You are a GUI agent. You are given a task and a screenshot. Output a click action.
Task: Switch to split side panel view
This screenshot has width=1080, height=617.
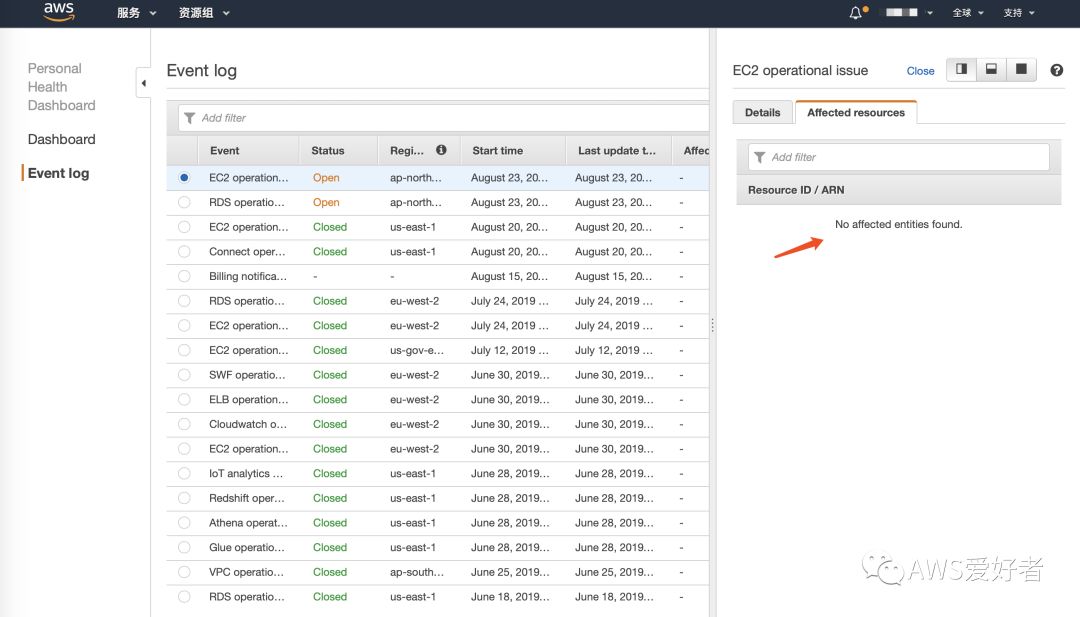(962, 70)
